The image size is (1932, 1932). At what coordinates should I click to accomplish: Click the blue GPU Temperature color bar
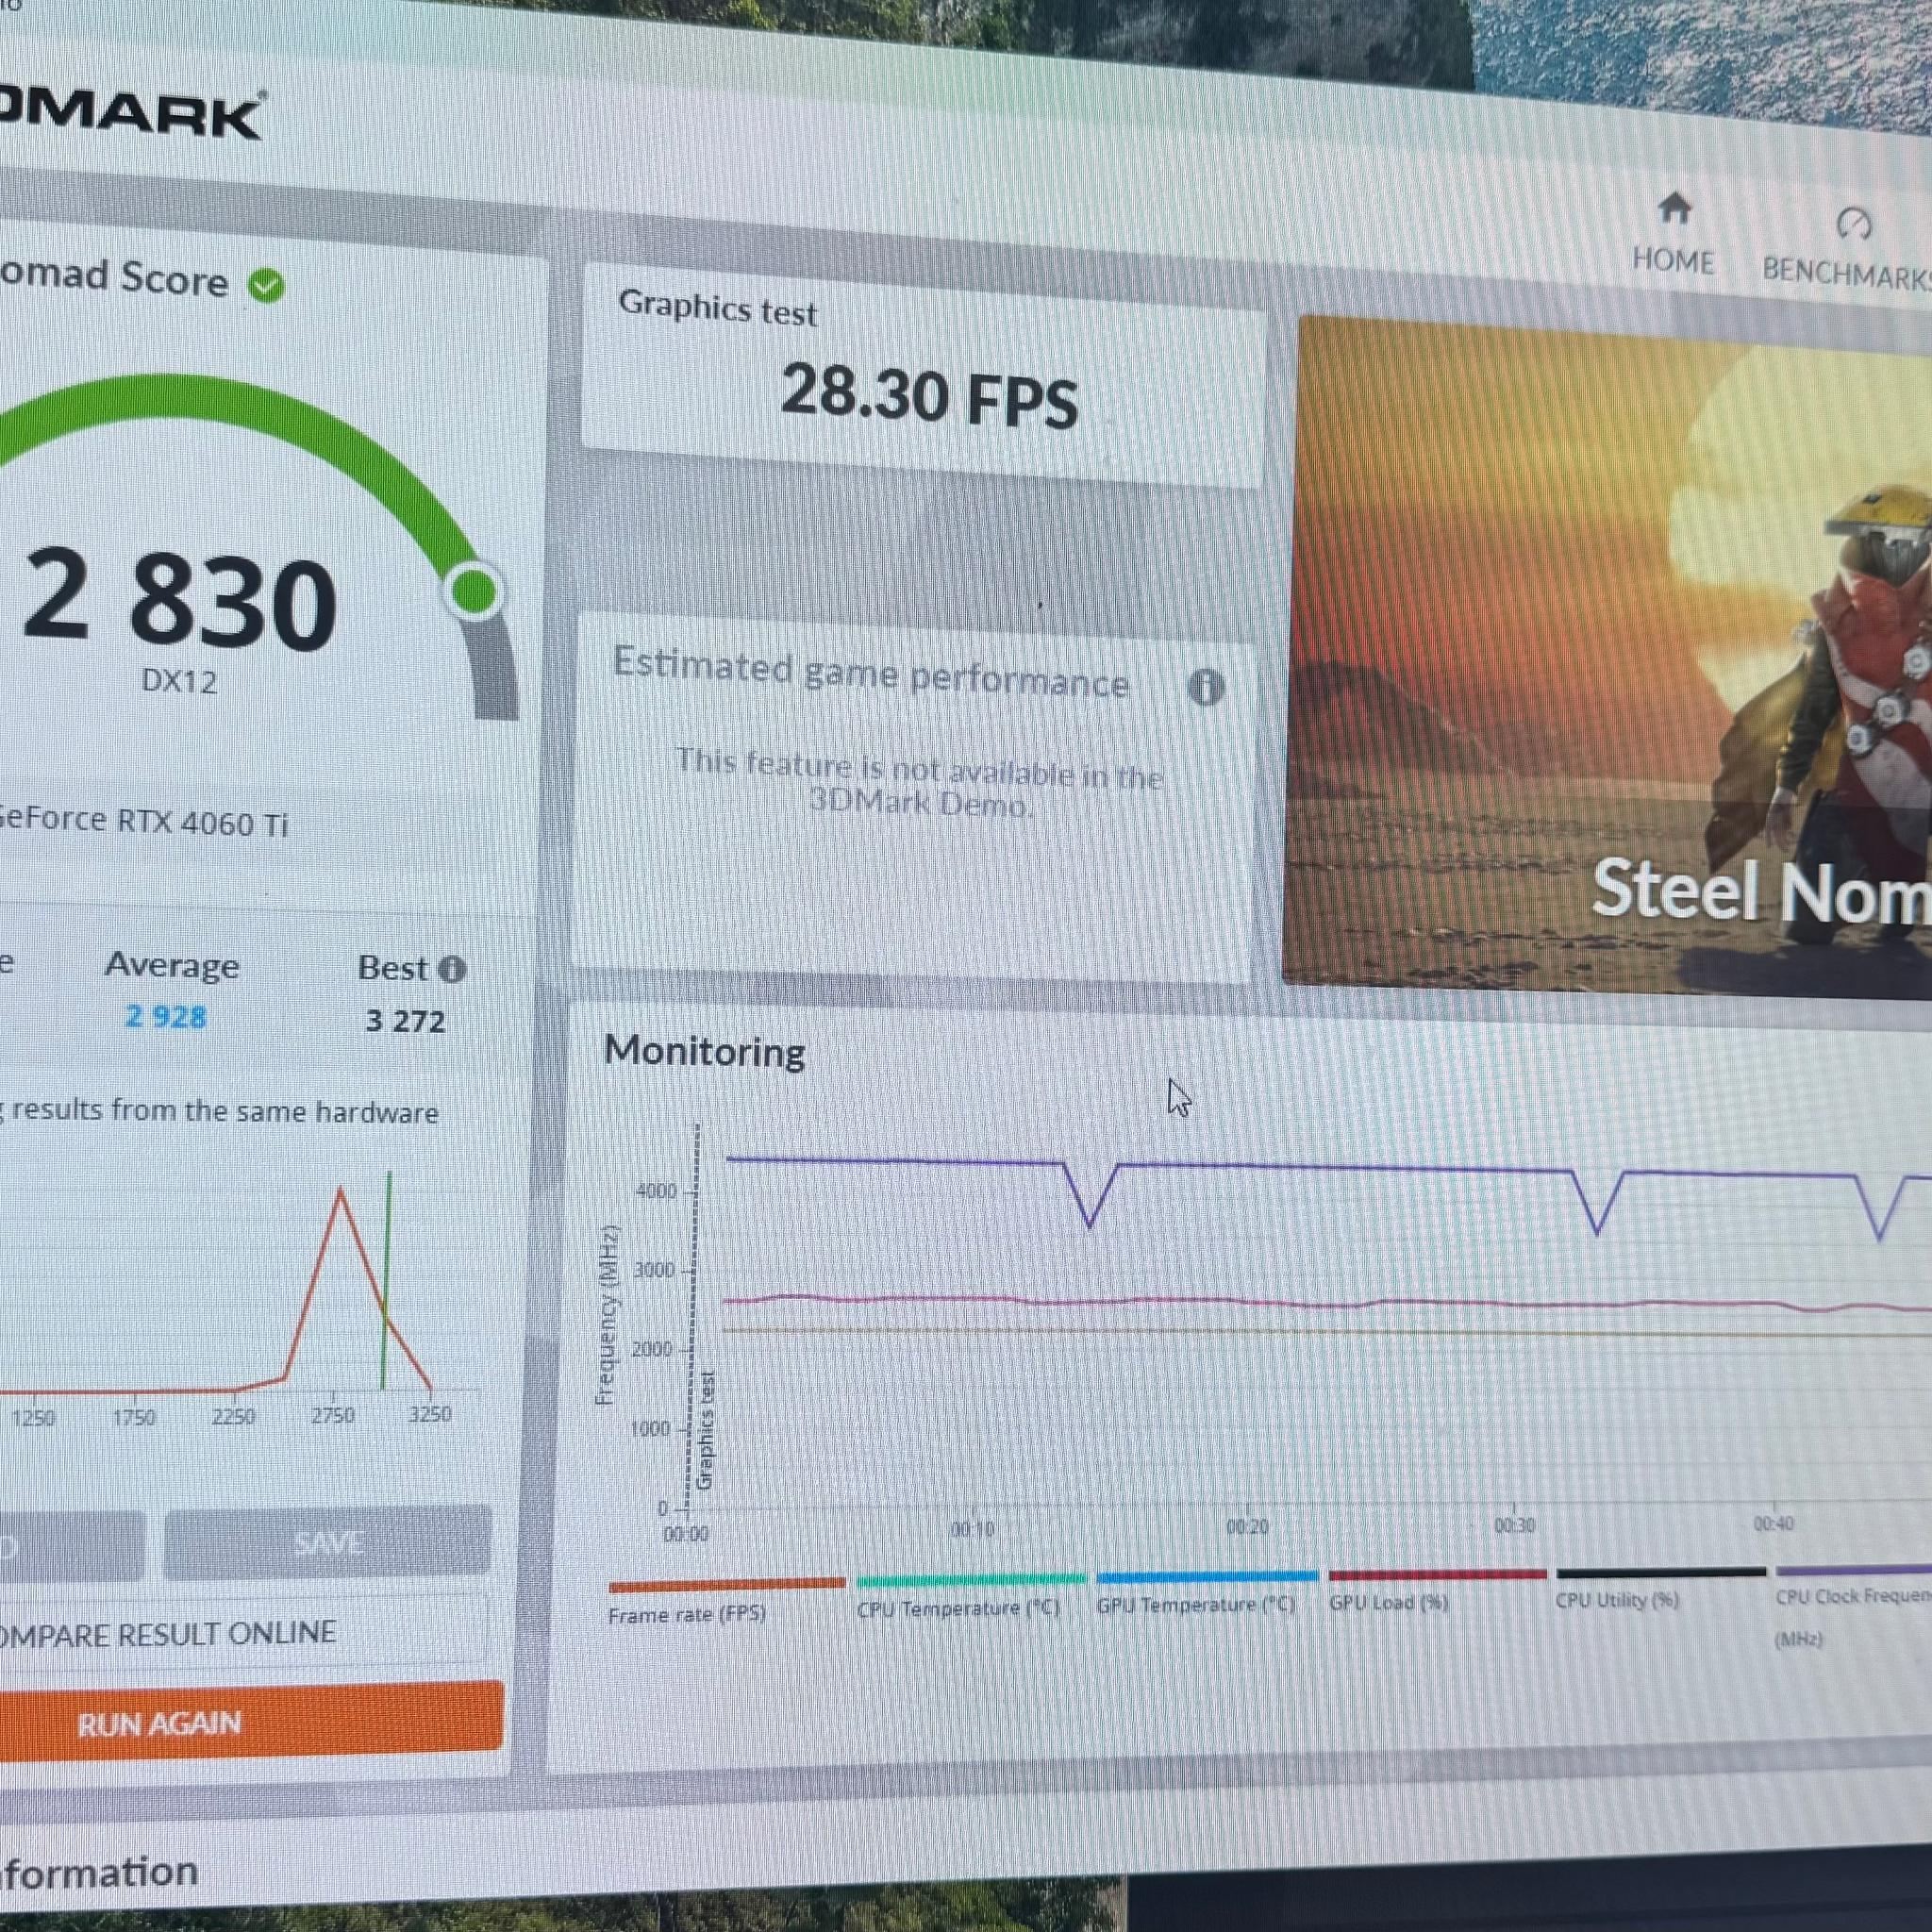point(1207,1577)
